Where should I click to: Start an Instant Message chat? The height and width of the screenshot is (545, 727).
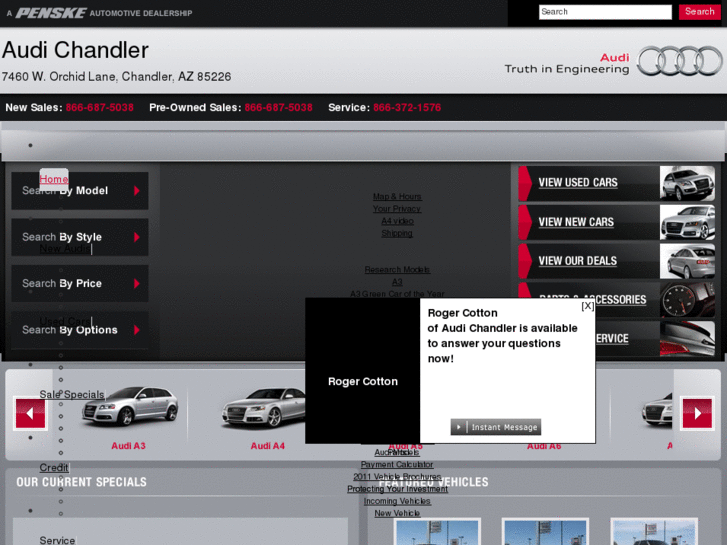coord(496,427)
